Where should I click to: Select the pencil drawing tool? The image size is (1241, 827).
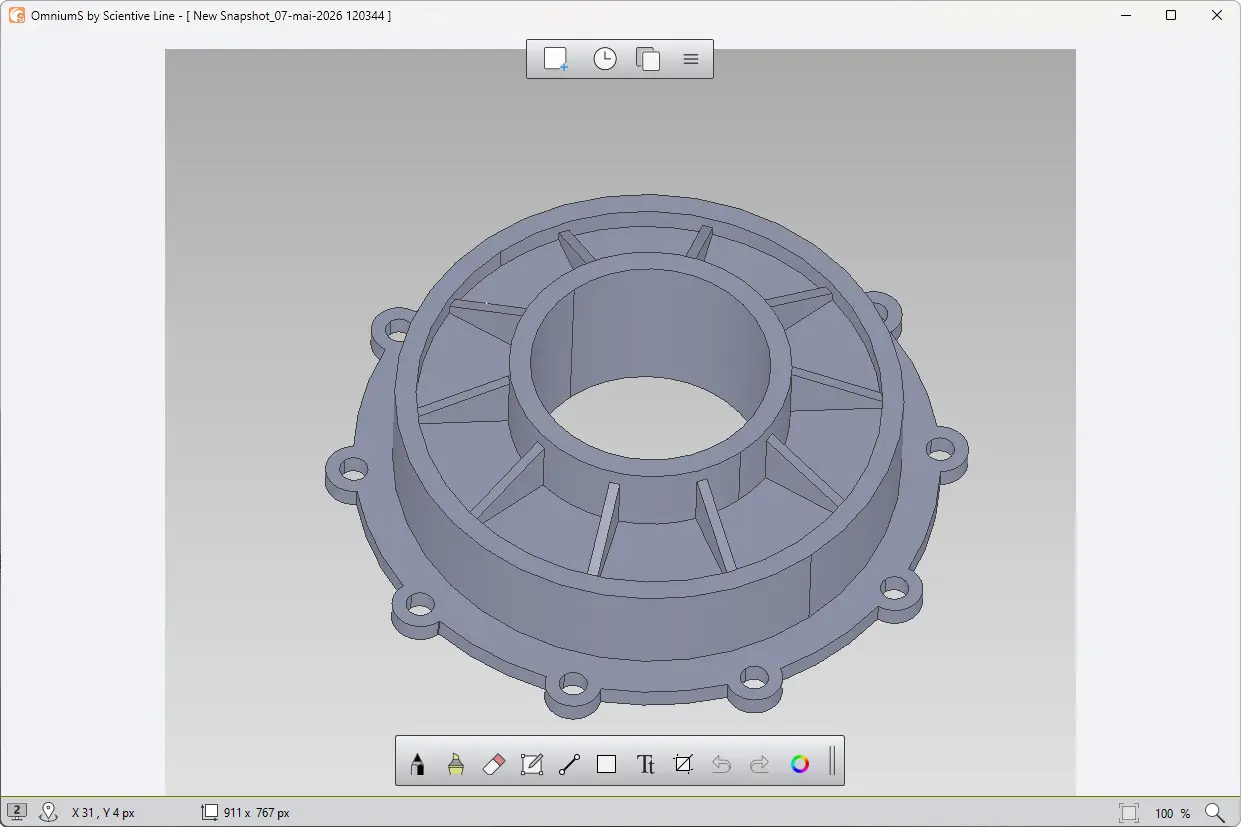[417, 764]
